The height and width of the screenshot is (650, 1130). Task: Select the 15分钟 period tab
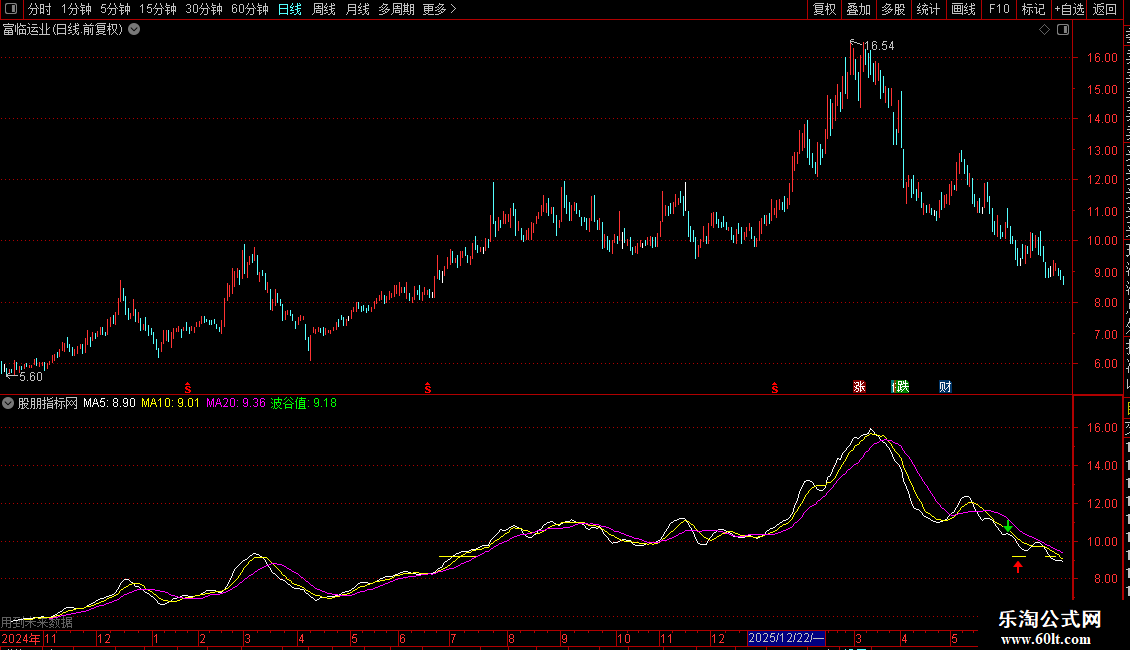(x=158, y=9)
